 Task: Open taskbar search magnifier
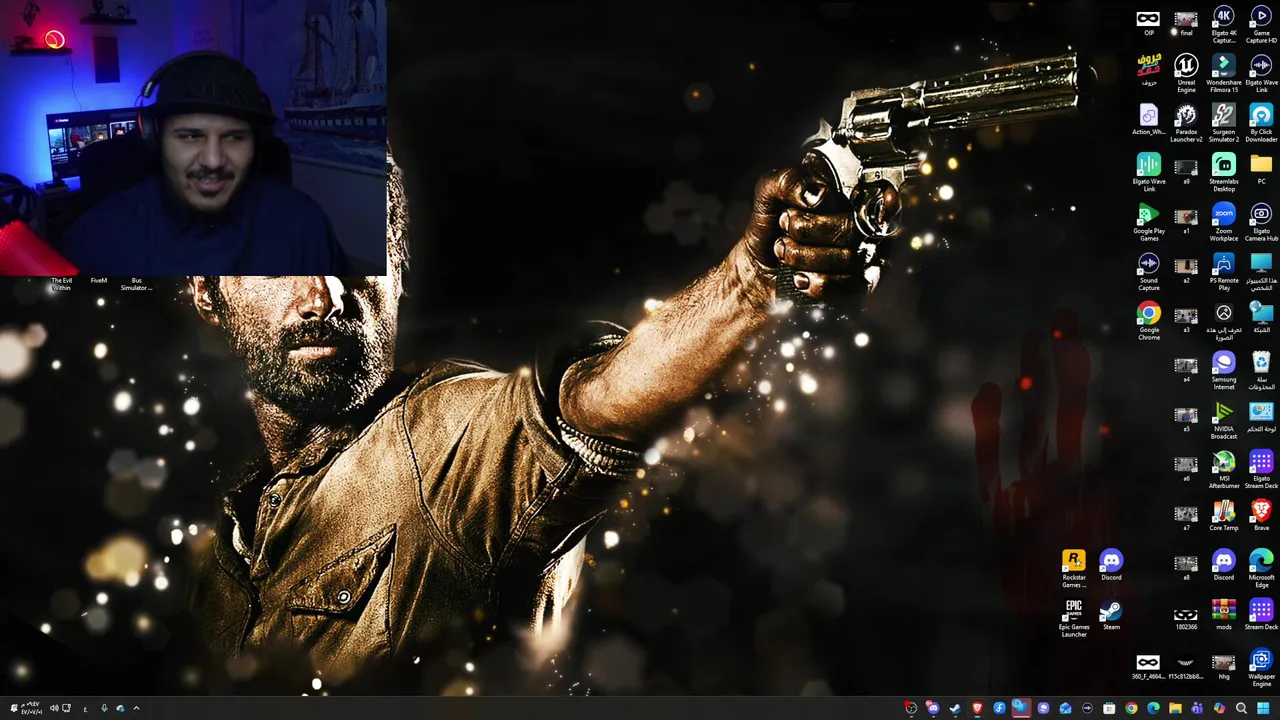coord(1241,708)
